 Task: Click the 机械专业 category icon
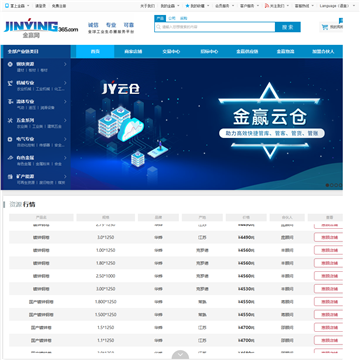coord(10,83)
